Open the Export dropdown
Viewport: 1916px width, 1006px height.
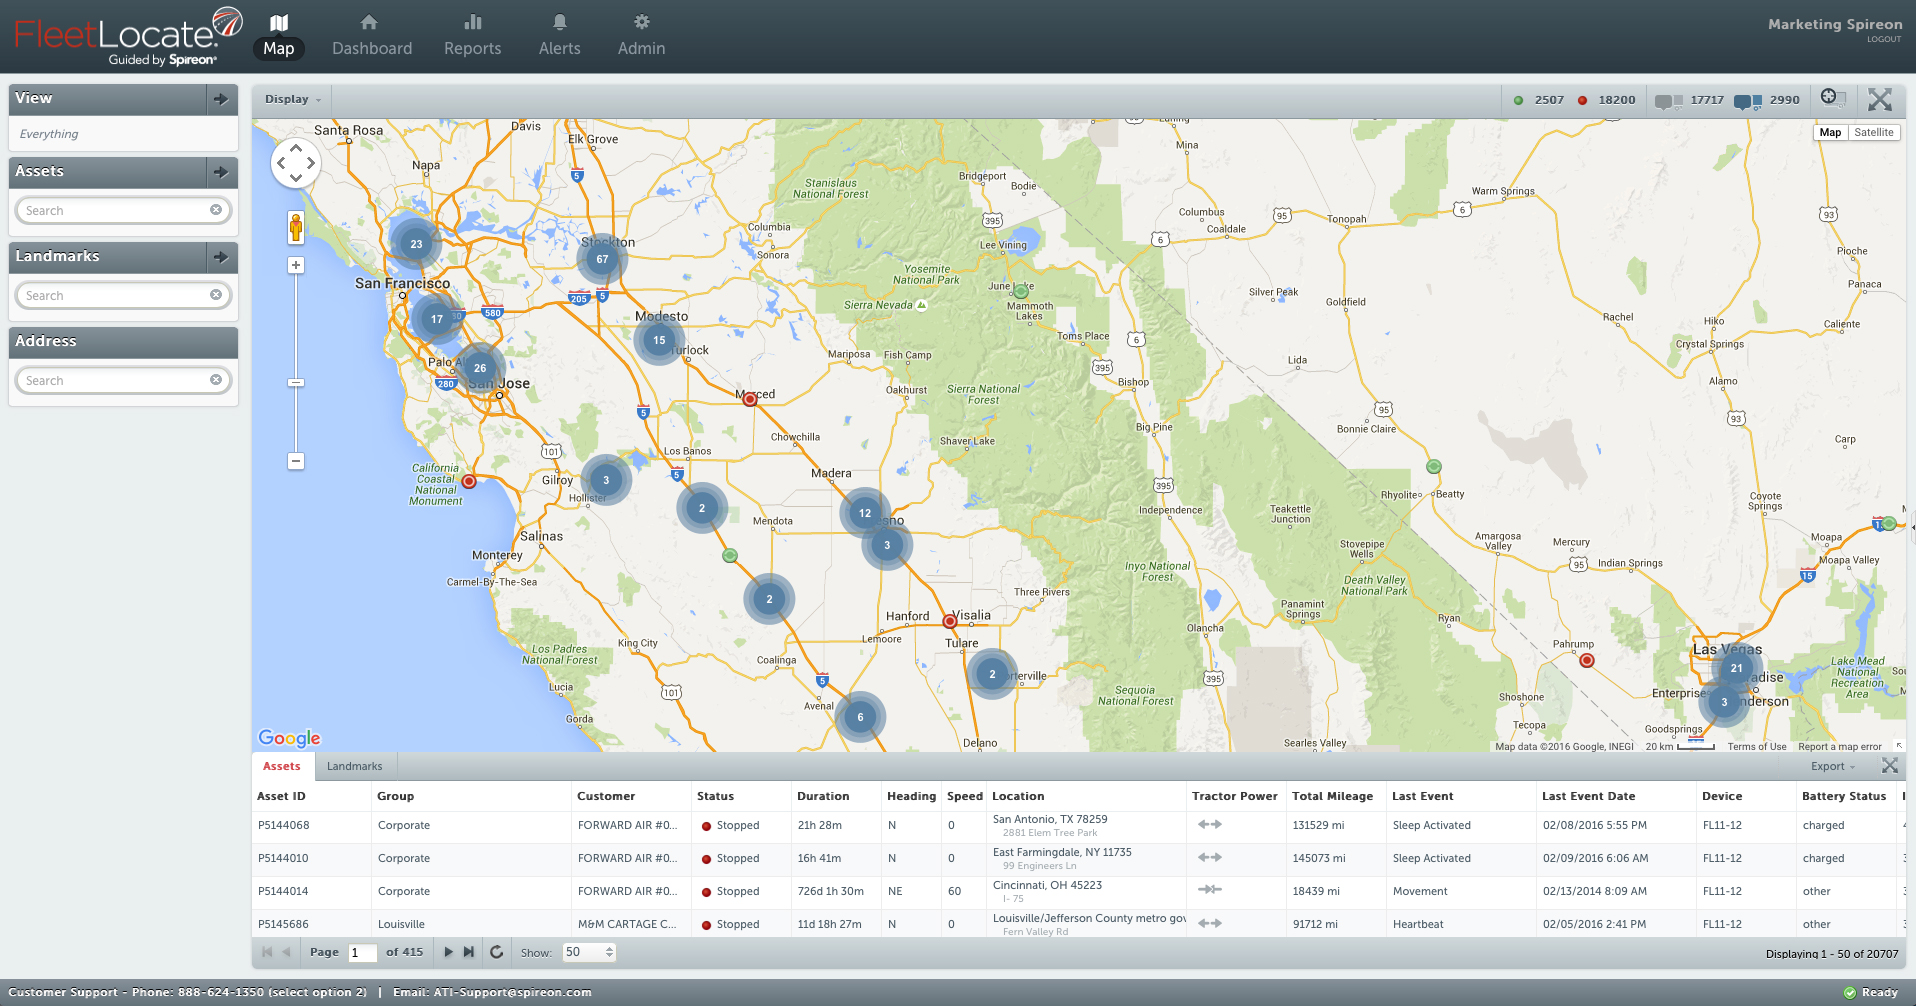pos(1832,766)
